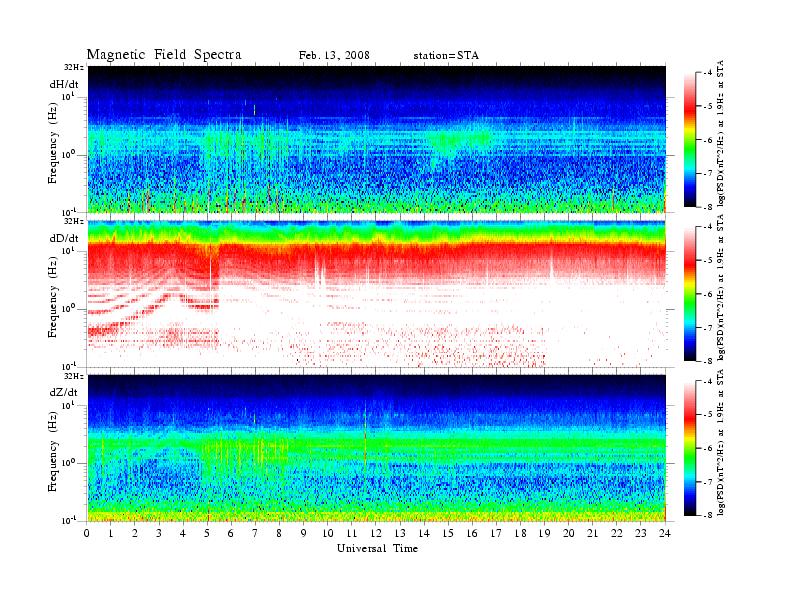Click the dZ/dt panel color bar
Image resolution: width=792 pixels, height=612 pixels.
690,448
